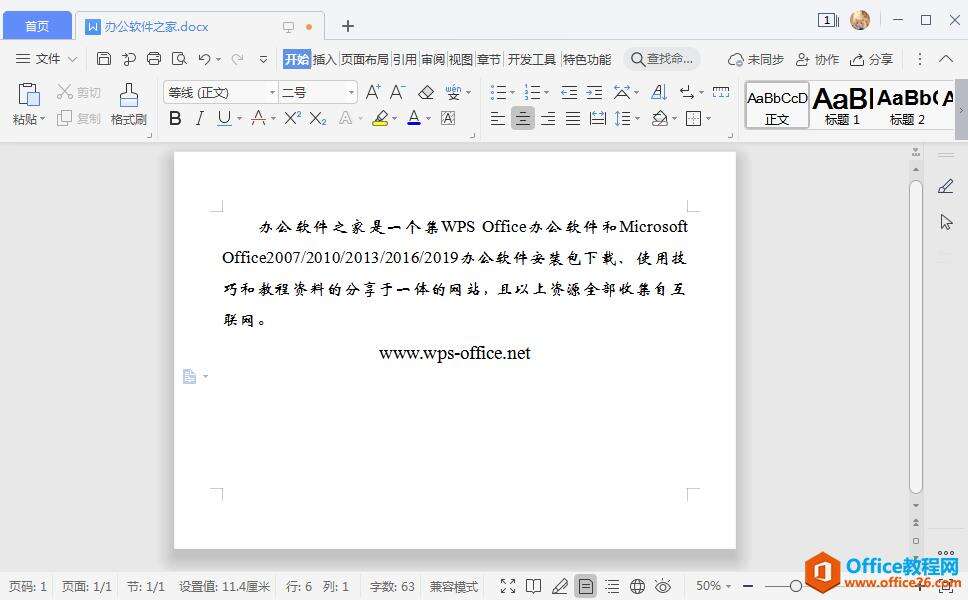Open borders dropdown
The width and height of the screenshot is (968, 600).
(x=708, y=118)
